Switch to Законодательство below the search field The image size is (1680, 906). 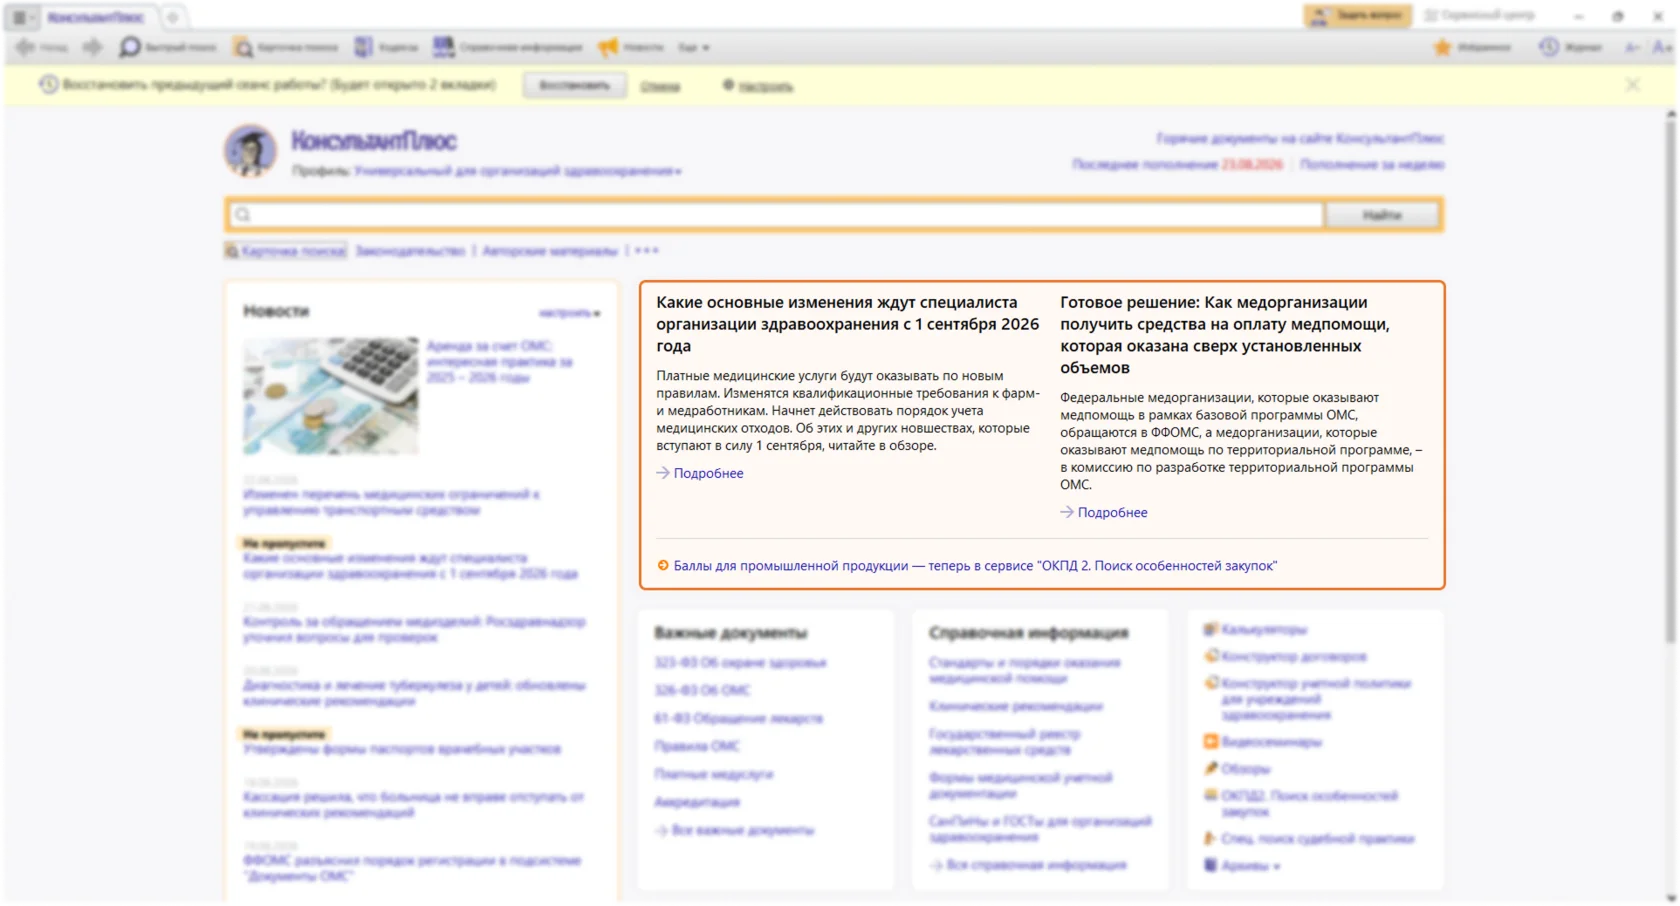(x=410, y=251)
